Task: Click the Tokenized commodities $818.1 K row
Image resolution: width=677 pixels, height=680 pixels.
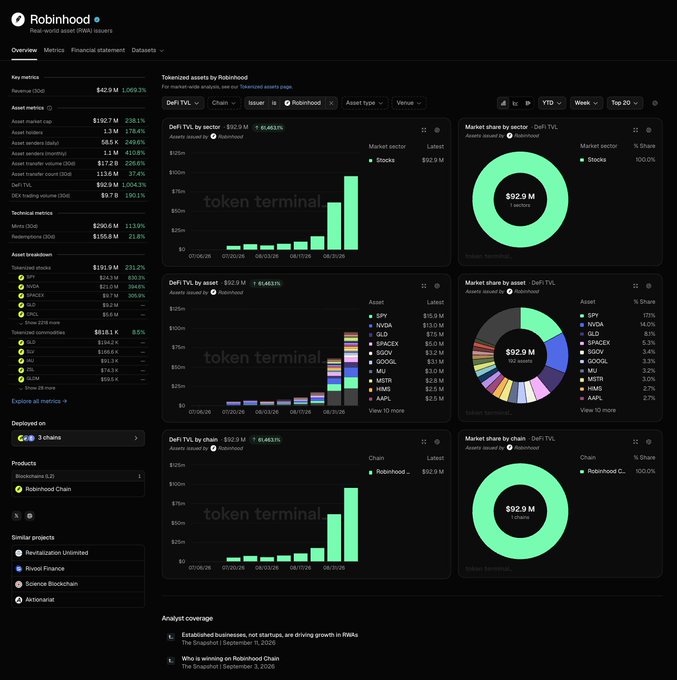Action: [x=78, y=333]
